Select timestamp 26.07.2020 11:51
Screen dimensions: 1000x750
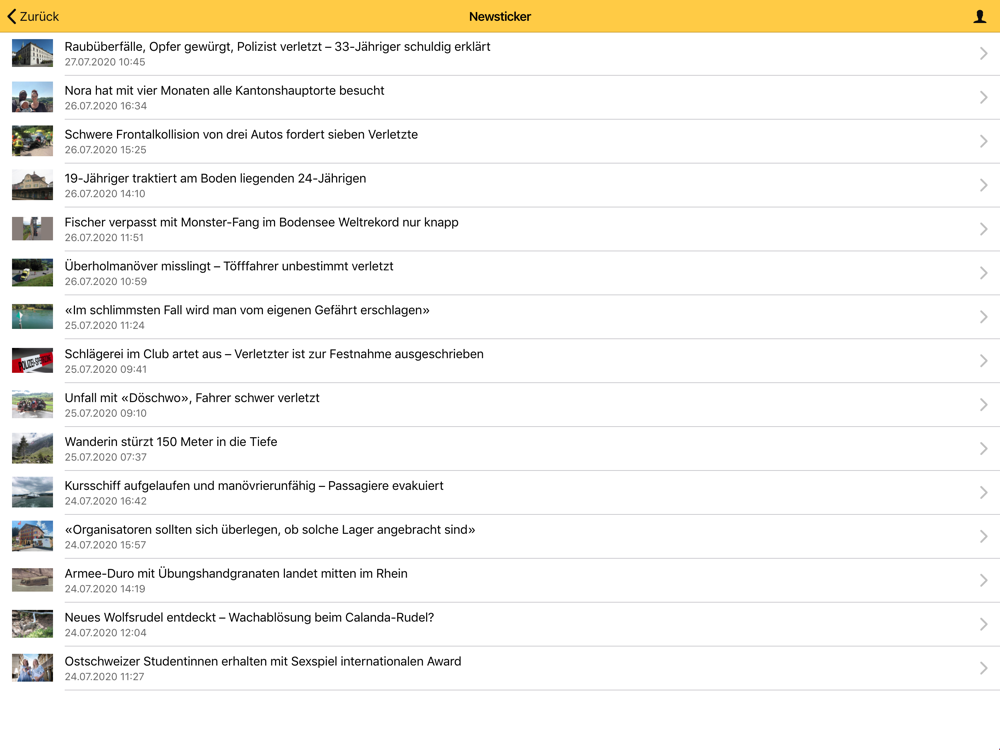click(104, 238)
